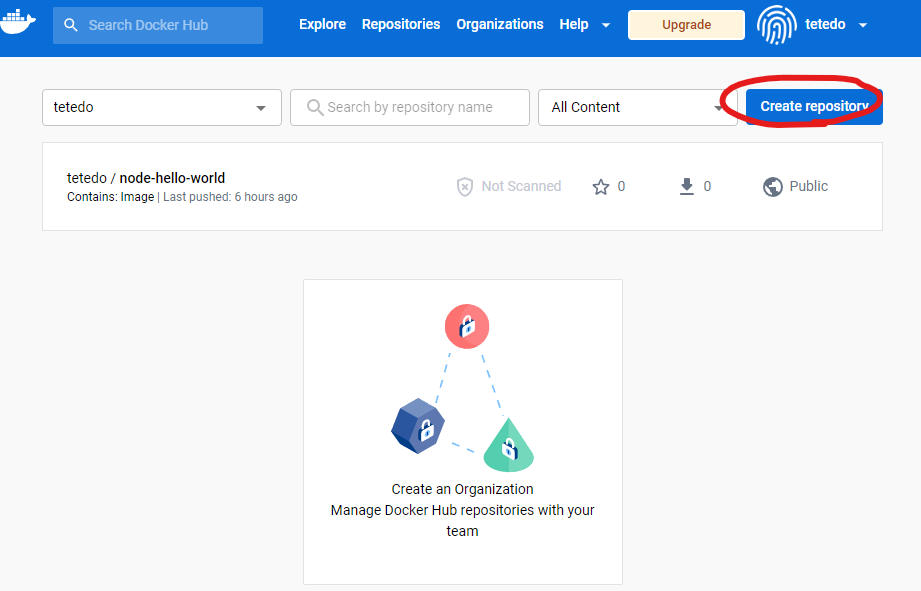Click the green cone padlock illustration icon

pyautogui.click(x=509, y=445)
